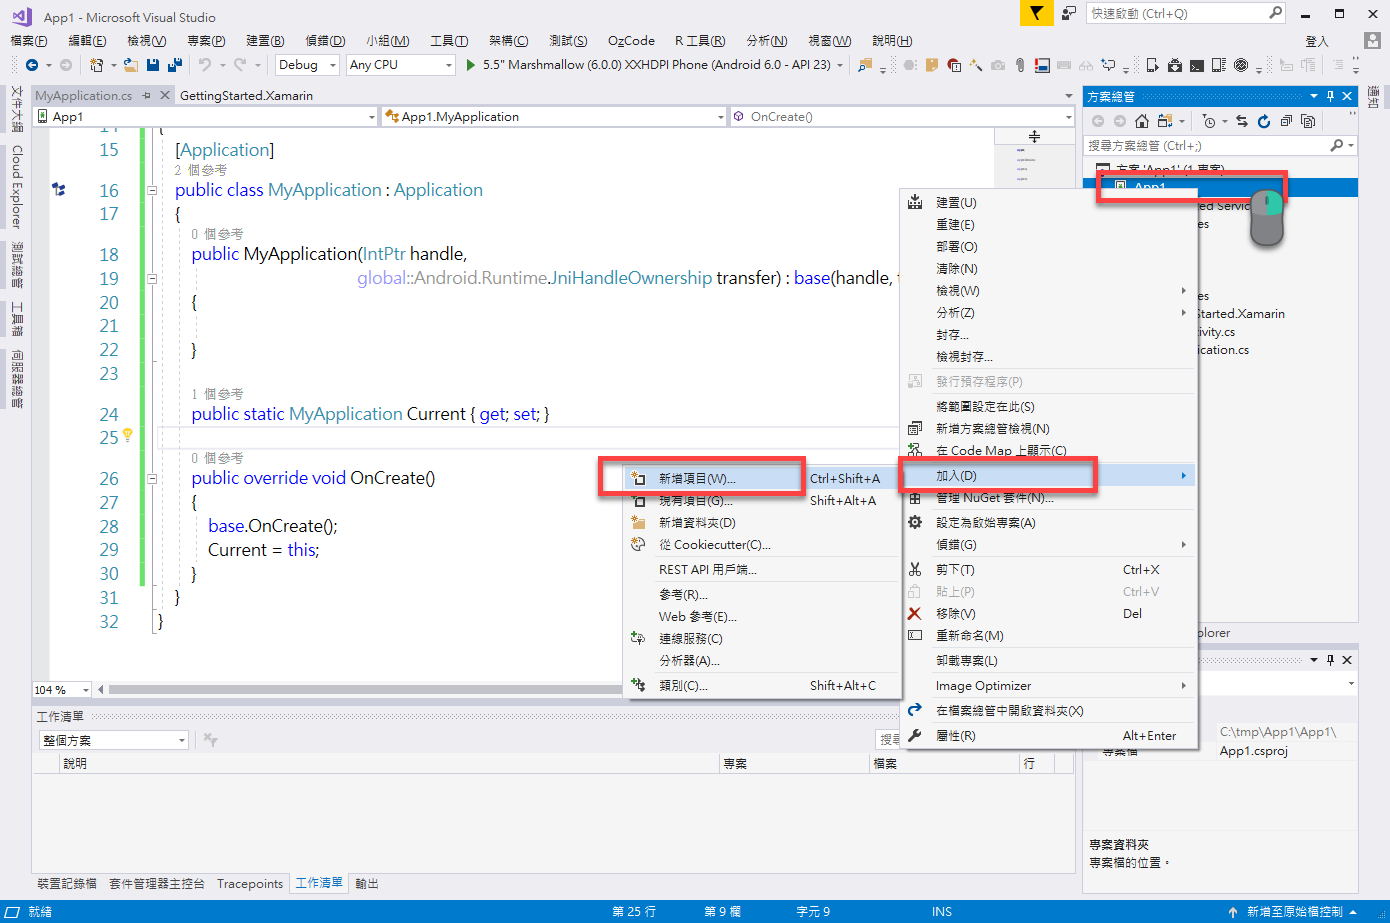Click the Home icon in Solution Explorer
Viewport: 1390px width, 923px height.
tap(1141, 121)
